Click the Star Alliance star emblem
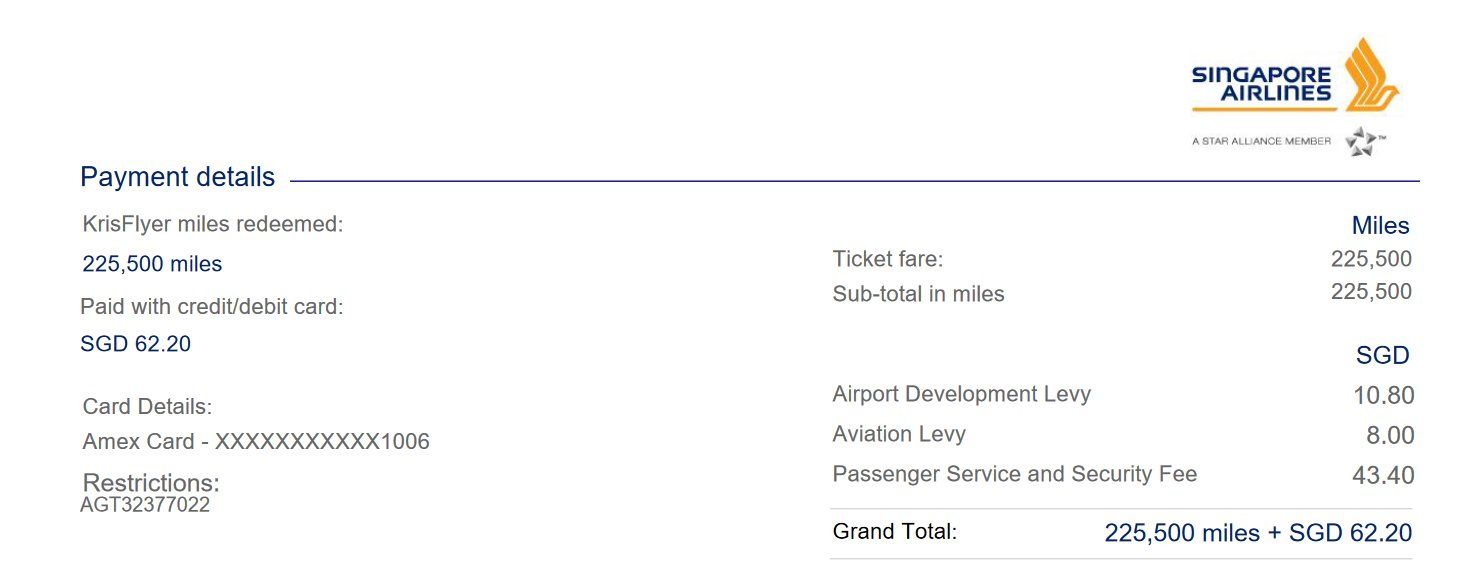This screenshot has width=1483, height=561. 1363,142
